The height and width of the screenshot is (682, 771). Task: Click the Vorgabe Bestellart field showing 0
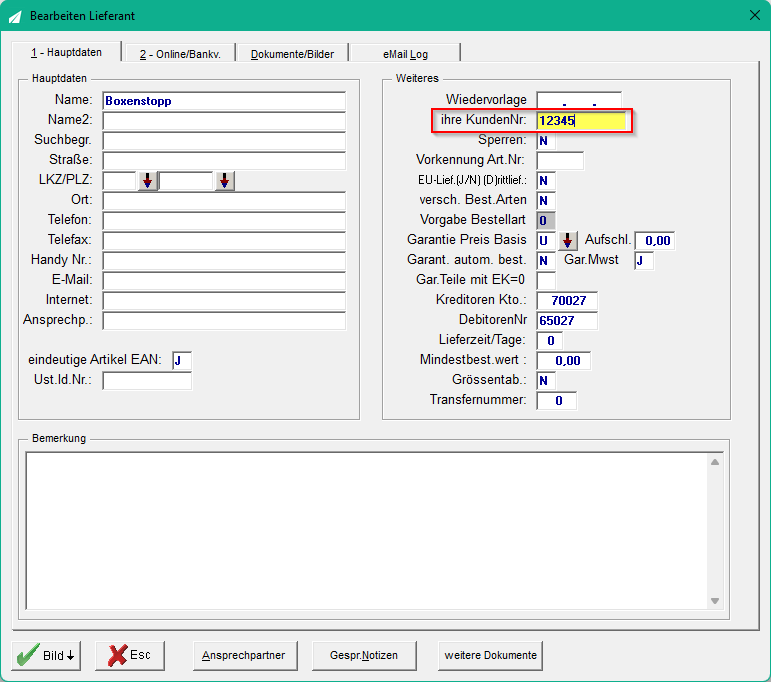[x=546, y=221]
